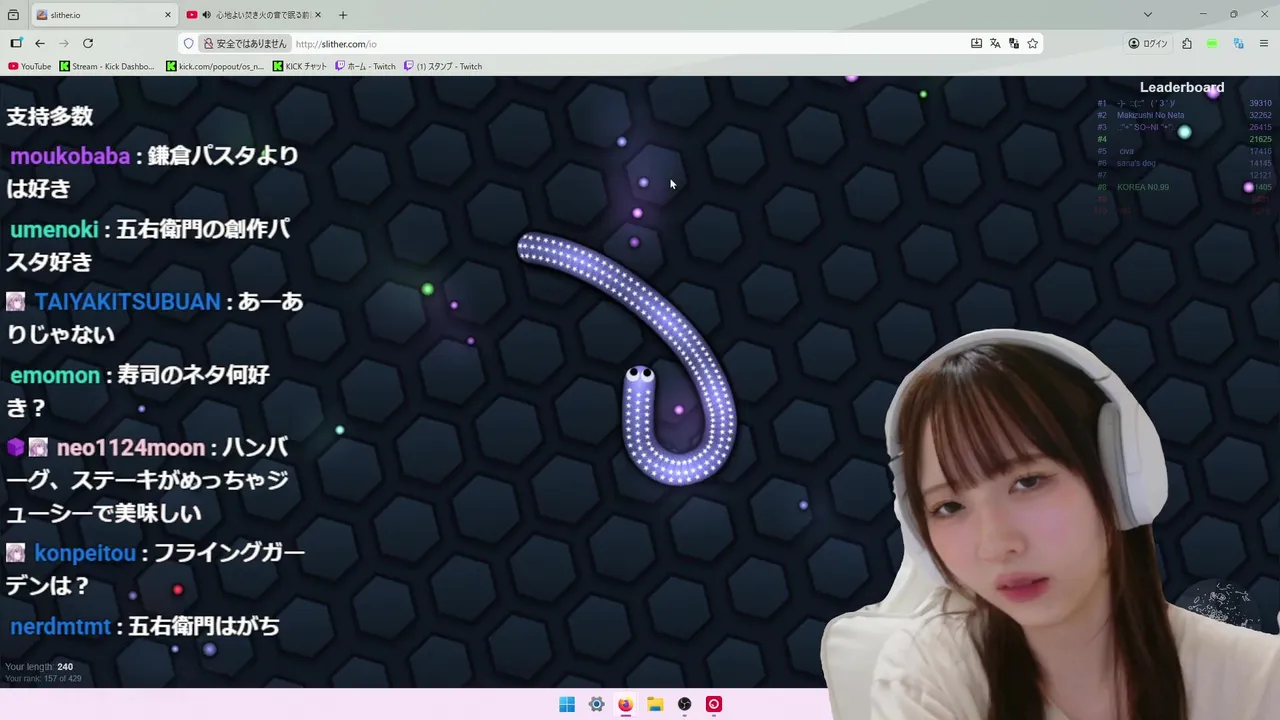Click the install page as app icon
Screen dimensions: 1280x720
coord(976,43)
